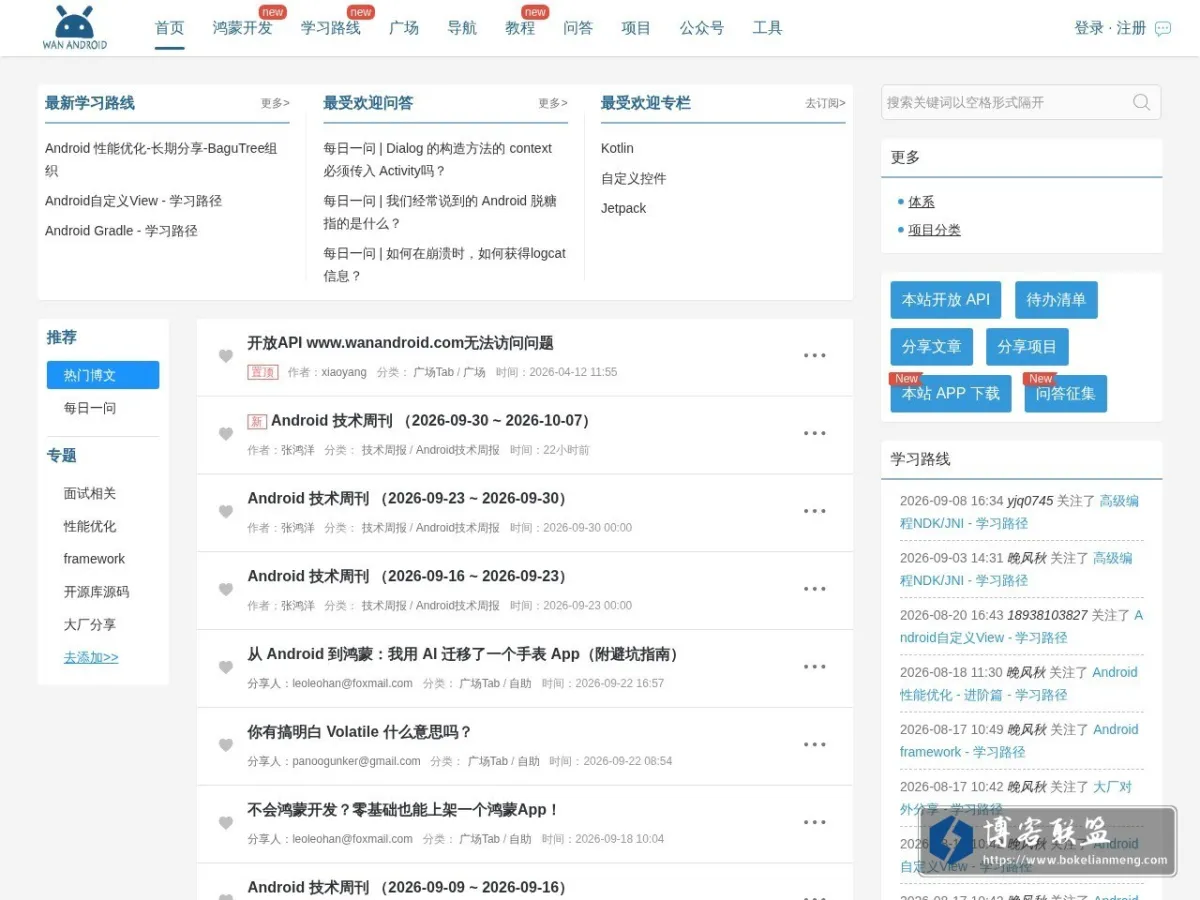
Task: Like the 开放API www.wanandroid.com无法访问问题 post heart
Action: pos(226,356)
